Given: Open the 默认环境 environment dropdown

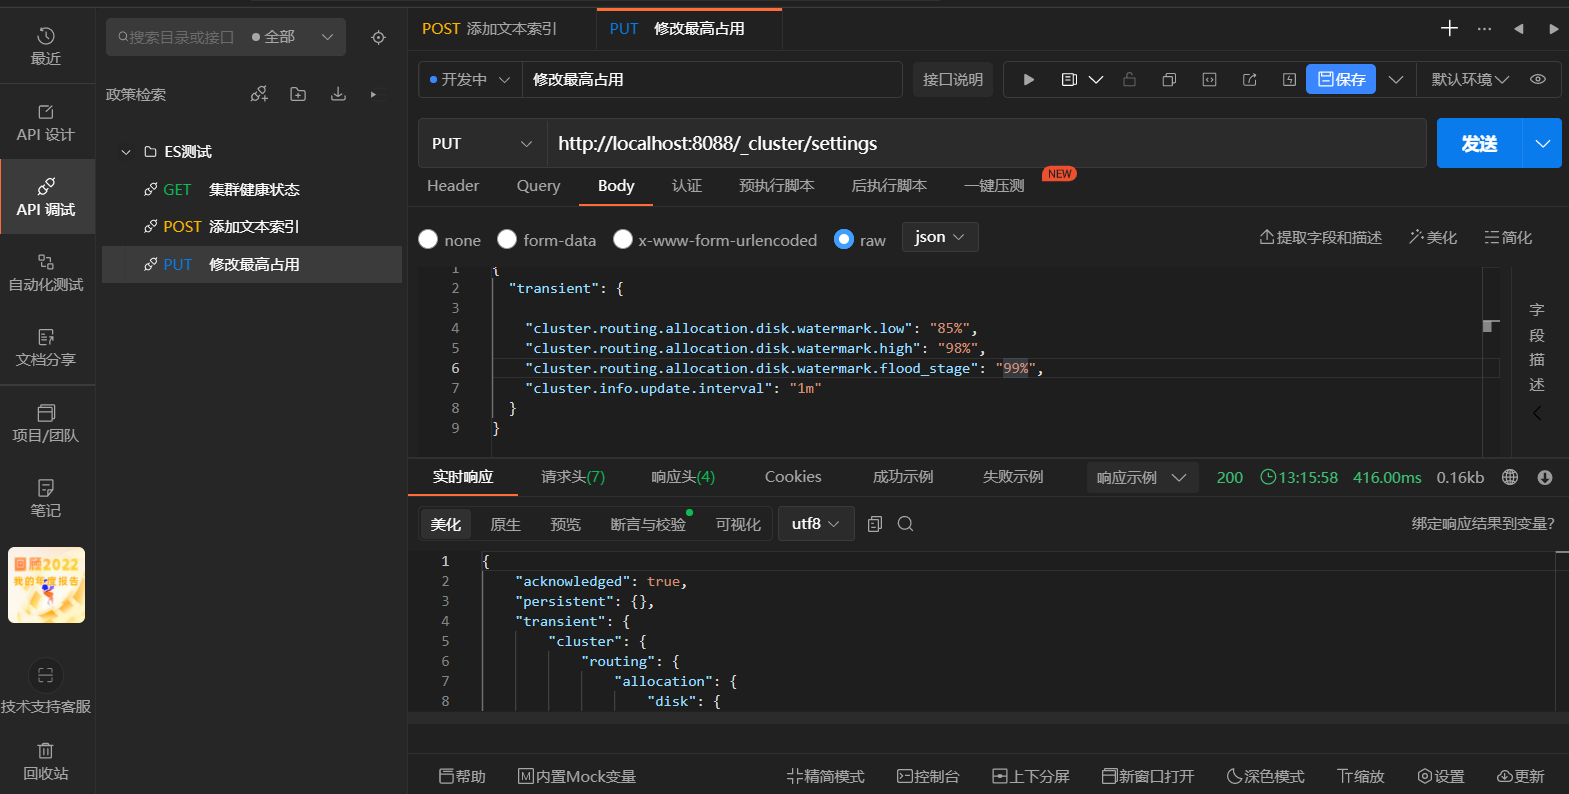Looking at the screenshot, I should pyautogui.click(x=1470, y=79).
